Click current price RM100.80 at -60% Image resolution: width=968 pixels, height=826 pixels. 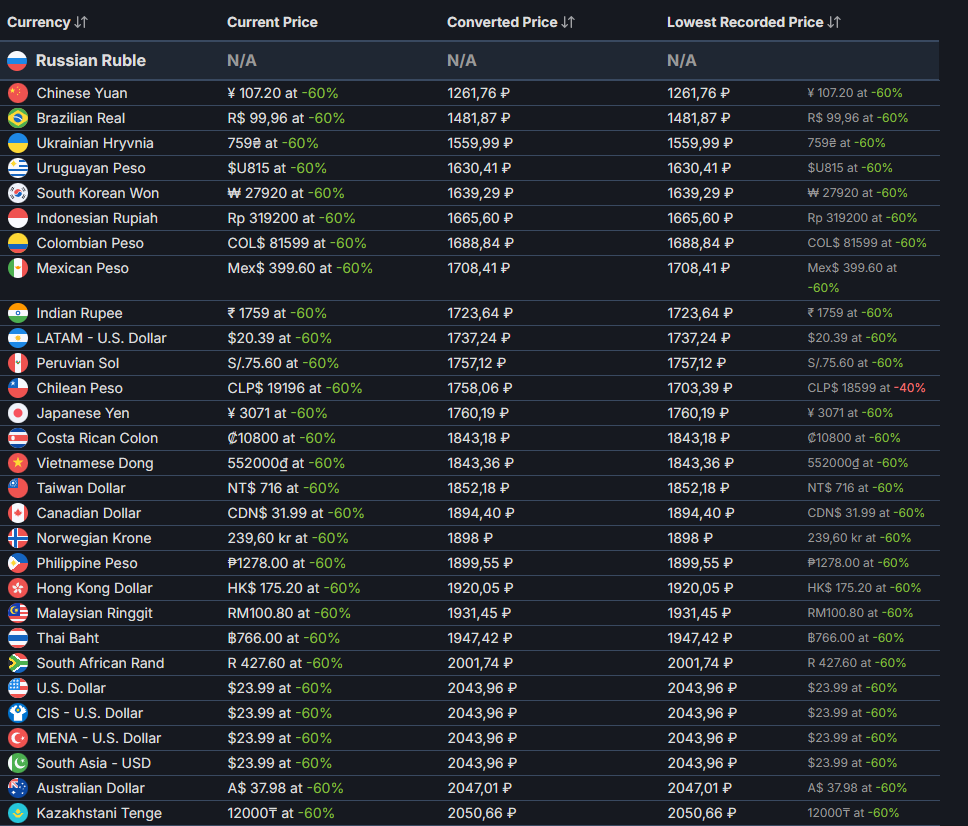click(289, 613)
